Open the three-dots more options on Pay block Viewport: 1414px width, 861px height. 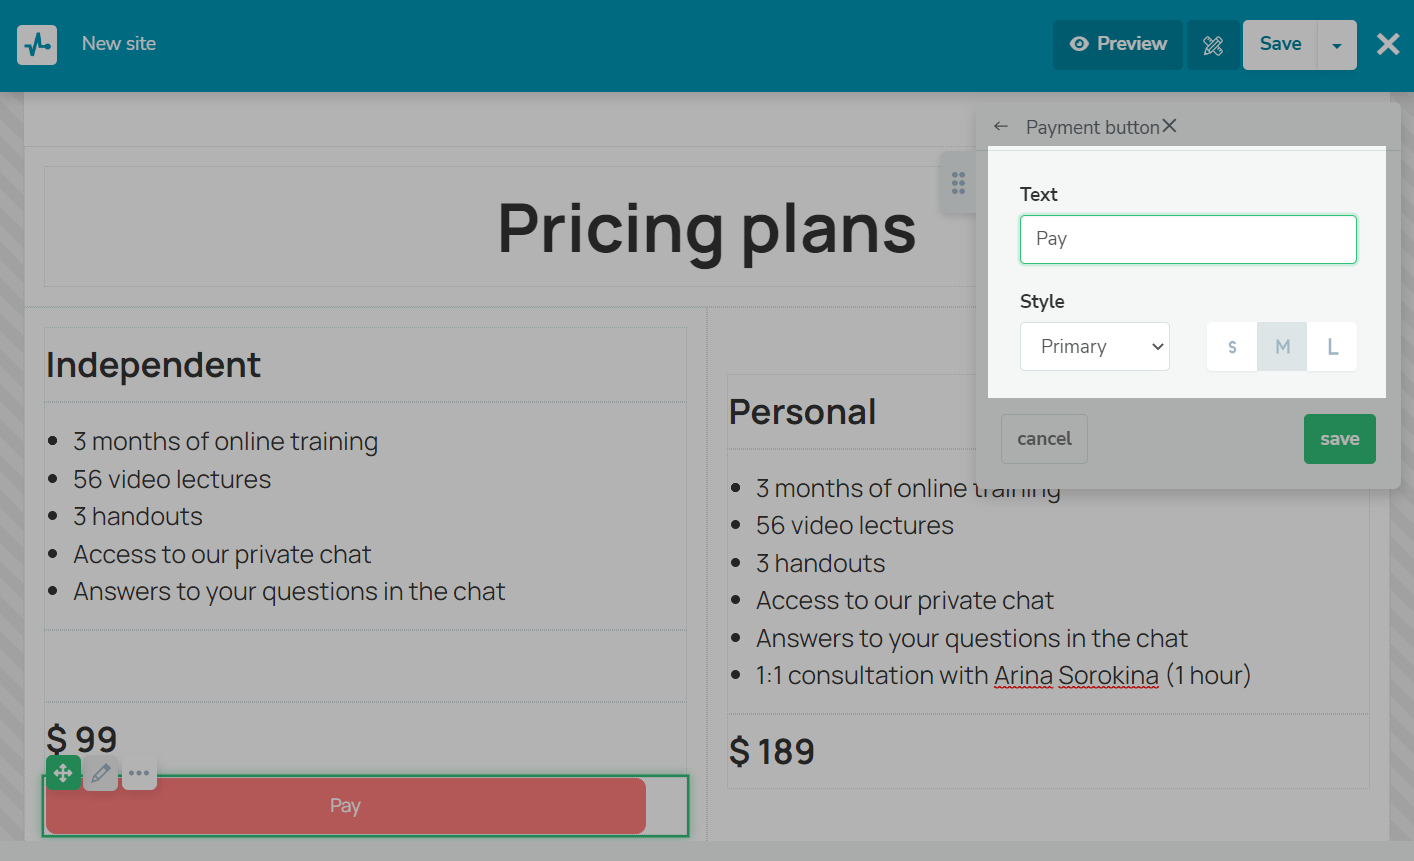139,773
